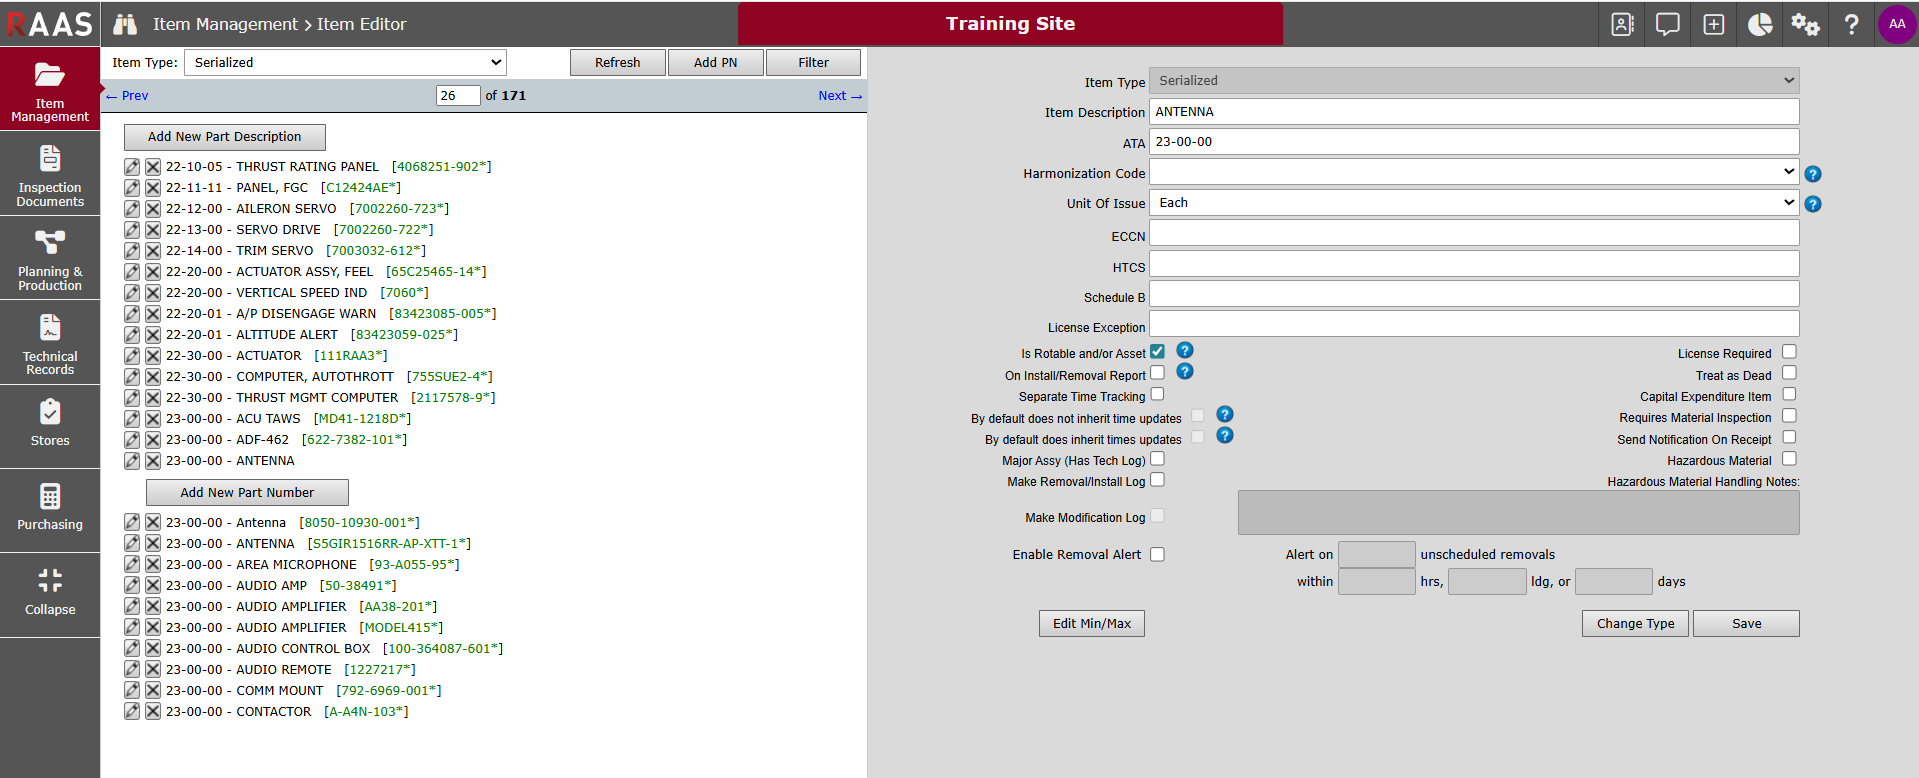Open the help question mark icon
This screenshot has height=778, width=1919.
[x=1851, y=24]
